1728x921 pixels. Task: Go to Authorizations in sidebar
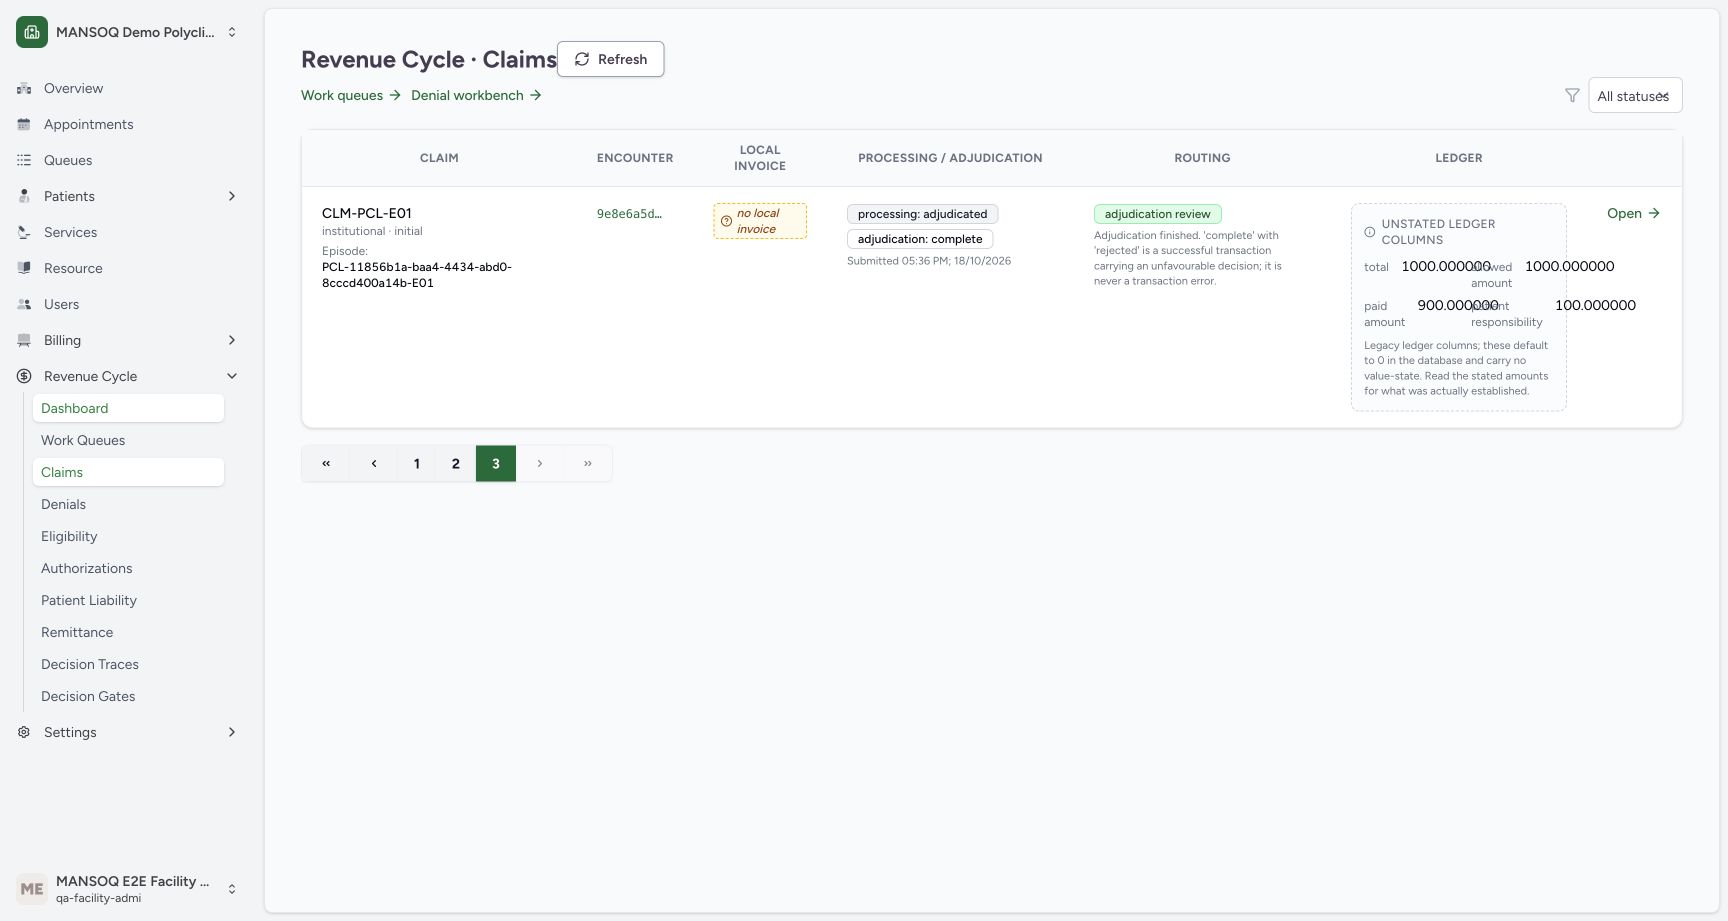[x=128, y=568]
